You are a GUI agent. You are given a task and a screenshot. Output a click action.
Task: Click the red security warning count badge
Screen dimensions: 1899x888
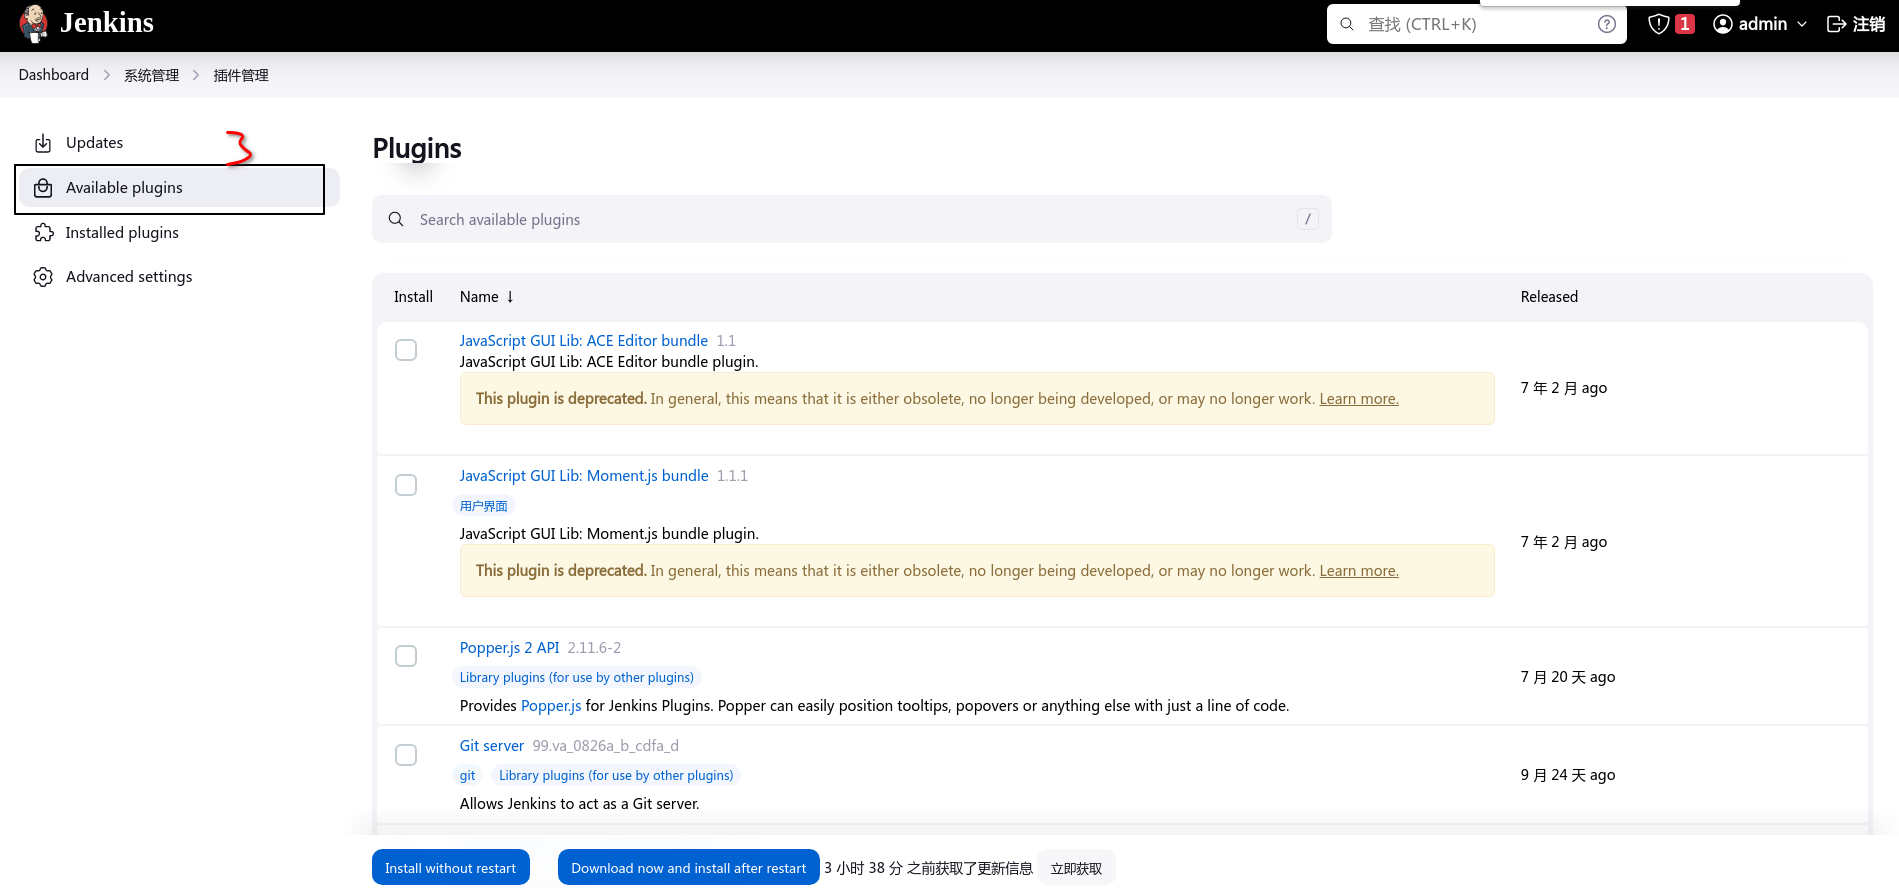pos(1685,24)
